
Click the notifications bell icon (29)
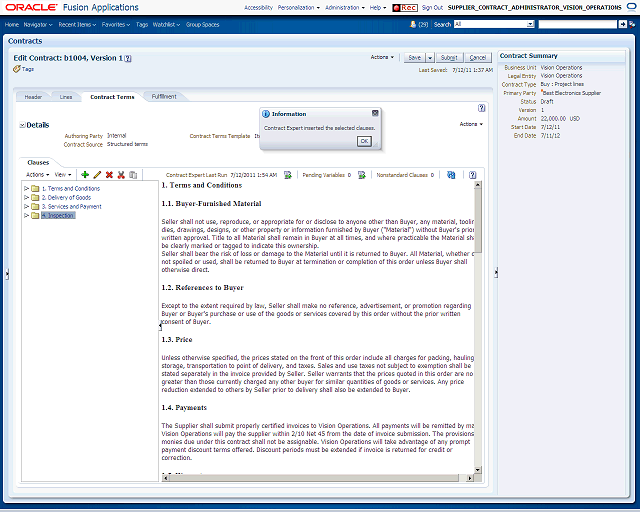[413, 24]
